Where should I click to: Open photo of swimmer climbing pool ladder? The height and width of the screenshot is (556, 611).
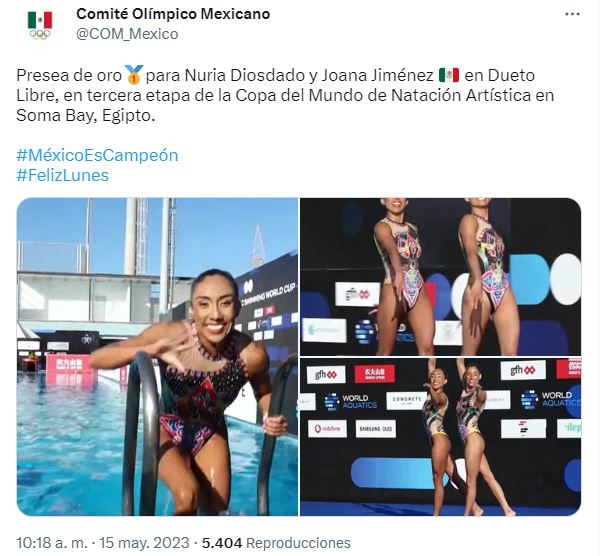(x=157, y=357)
